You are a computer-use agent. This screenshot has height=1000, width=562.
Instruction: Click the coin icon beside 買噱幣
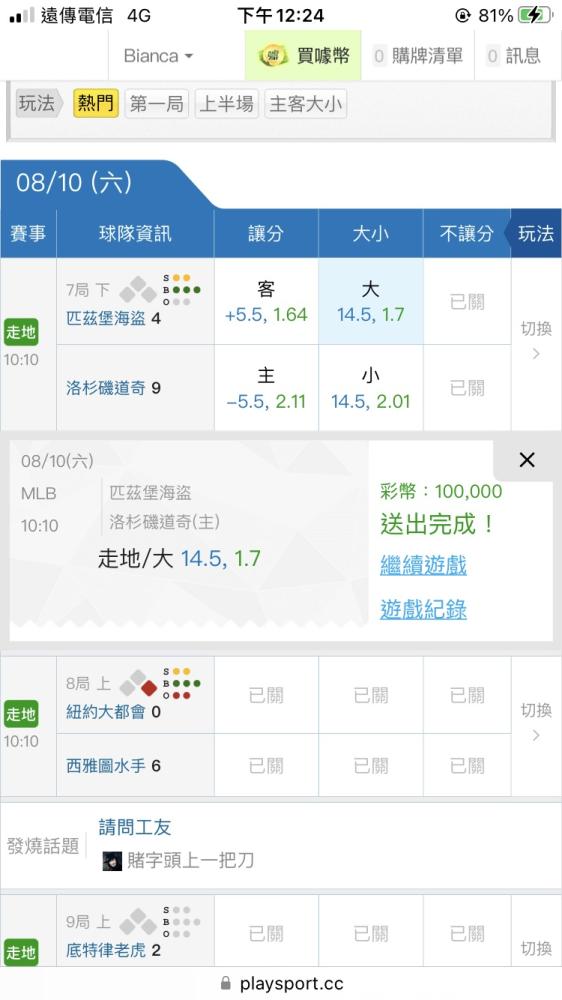[273, 56]
